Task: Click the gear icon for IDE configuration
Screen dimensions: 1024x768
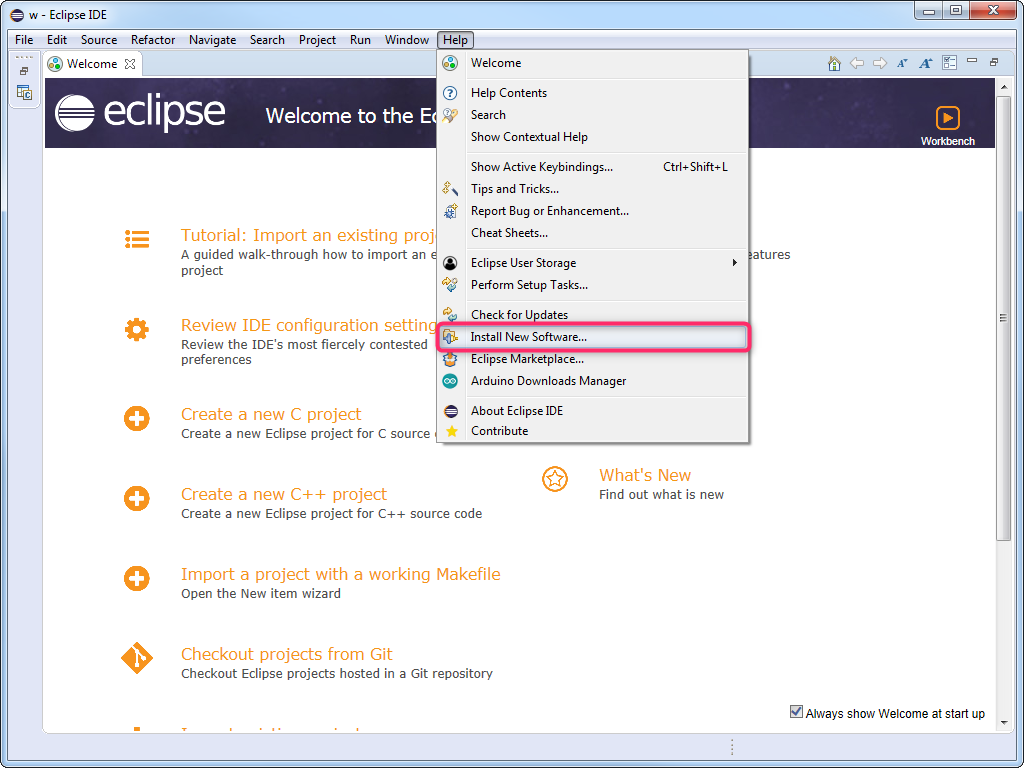Action: 136,329
